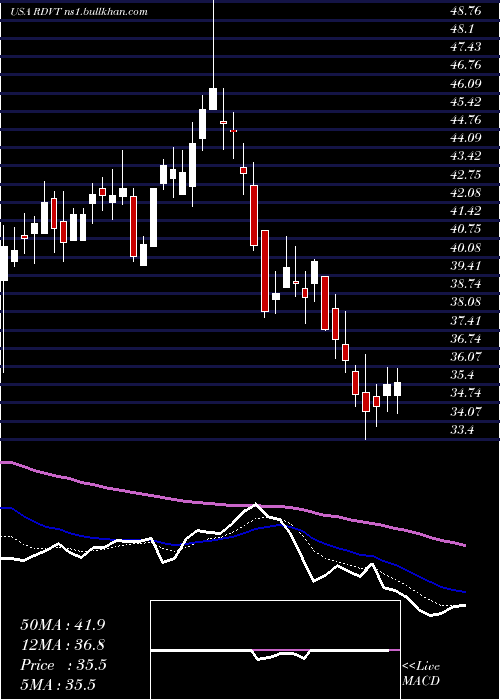Image resolution: width=500 pixels, height=700 pixels.
Task: Select the 34.74 price axis label
Action: [x=465, y=393]
